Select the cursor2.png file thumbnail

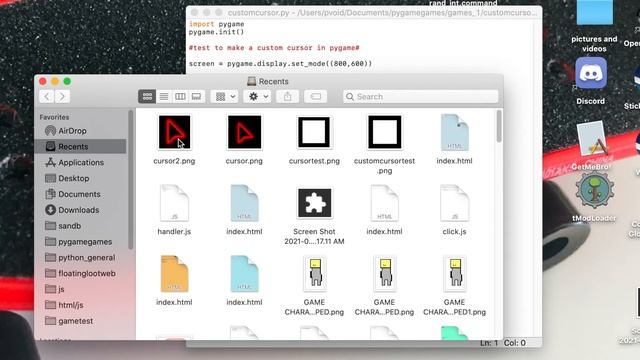[174, 132]
